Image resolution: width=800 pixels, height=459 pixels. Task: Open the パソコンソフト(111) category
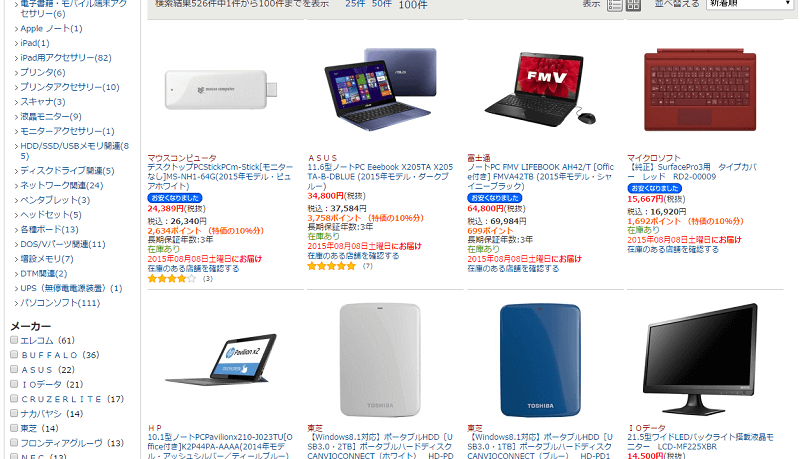(60, 303)
